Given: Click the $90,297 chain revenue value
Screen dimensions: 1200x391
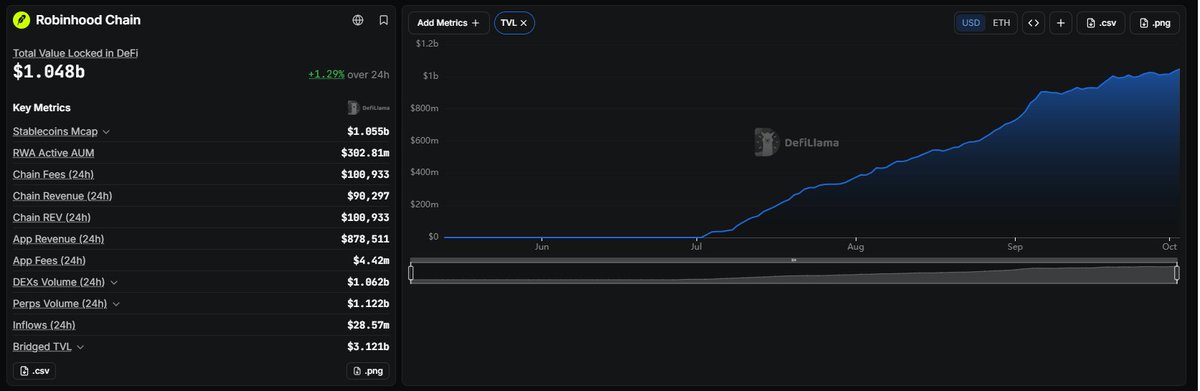Looking at the screenshot, I should pos(368,196).
